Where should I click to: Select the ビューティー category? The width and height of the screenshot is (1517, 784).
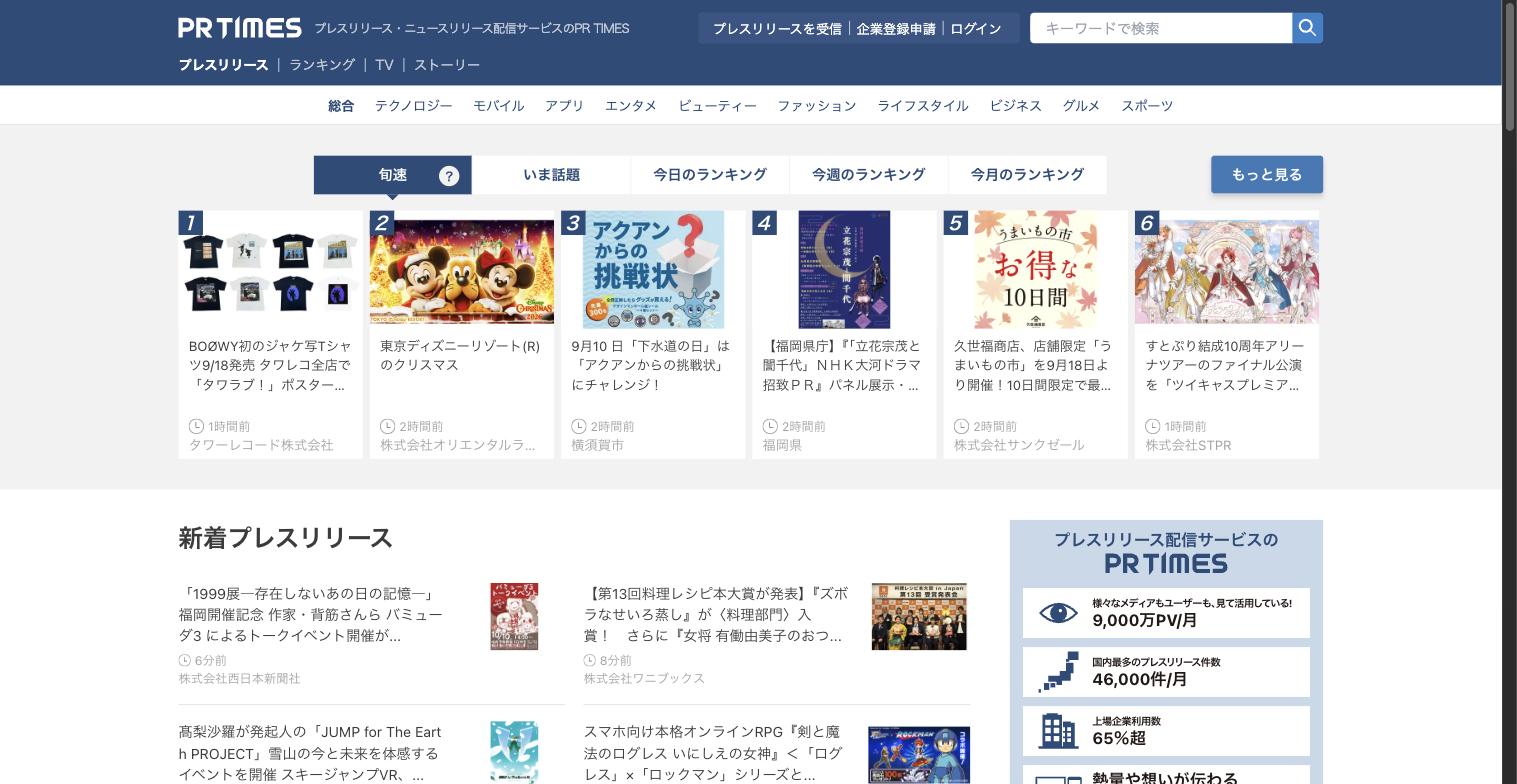pyautogui.click(x=717, y=105)
